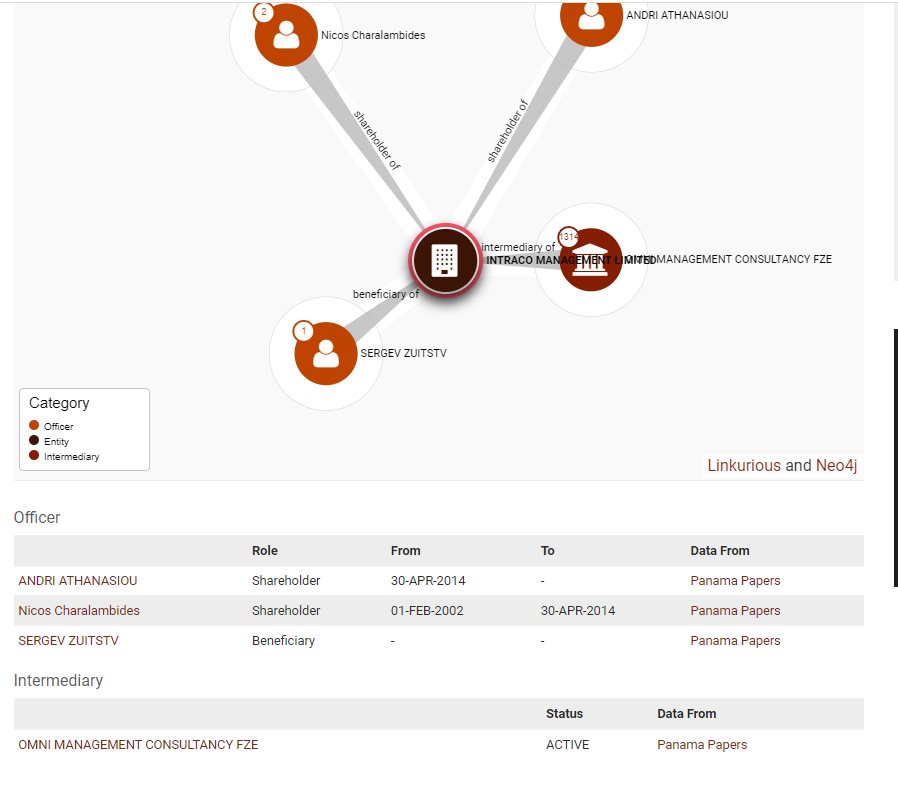Click the Entity legend color dot

coord(34,441)
